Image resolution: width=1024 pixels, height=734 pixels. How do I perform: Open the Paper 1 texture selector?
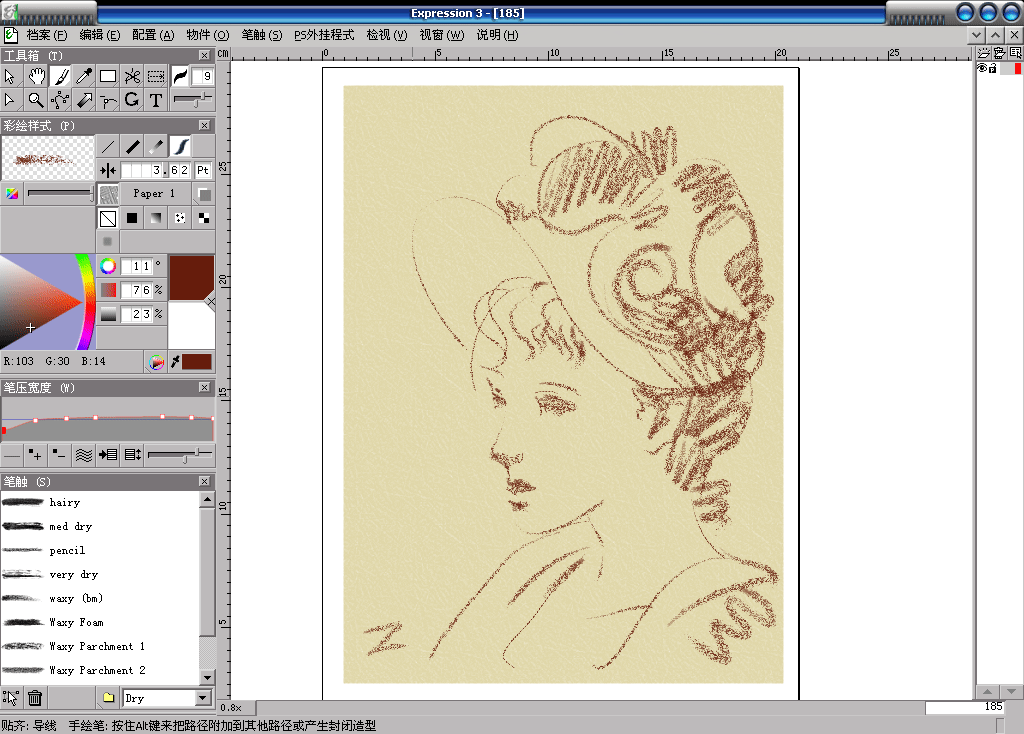point(155,193)
